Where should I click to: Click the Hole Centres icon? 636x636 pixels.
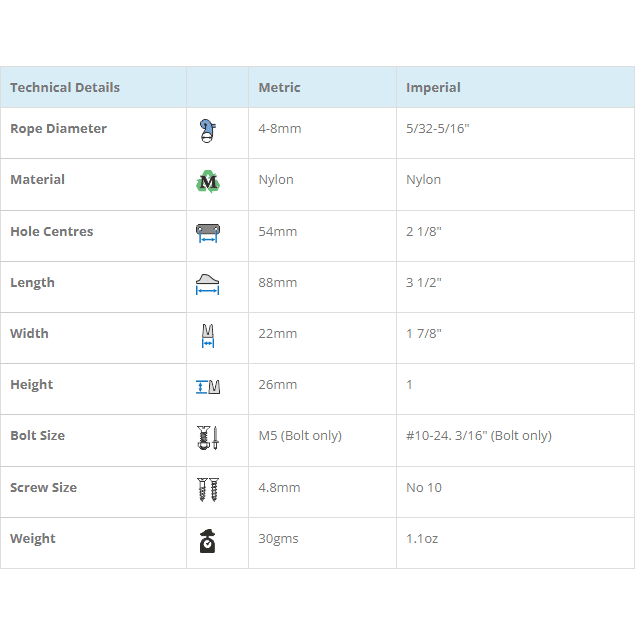pos(207,232)
